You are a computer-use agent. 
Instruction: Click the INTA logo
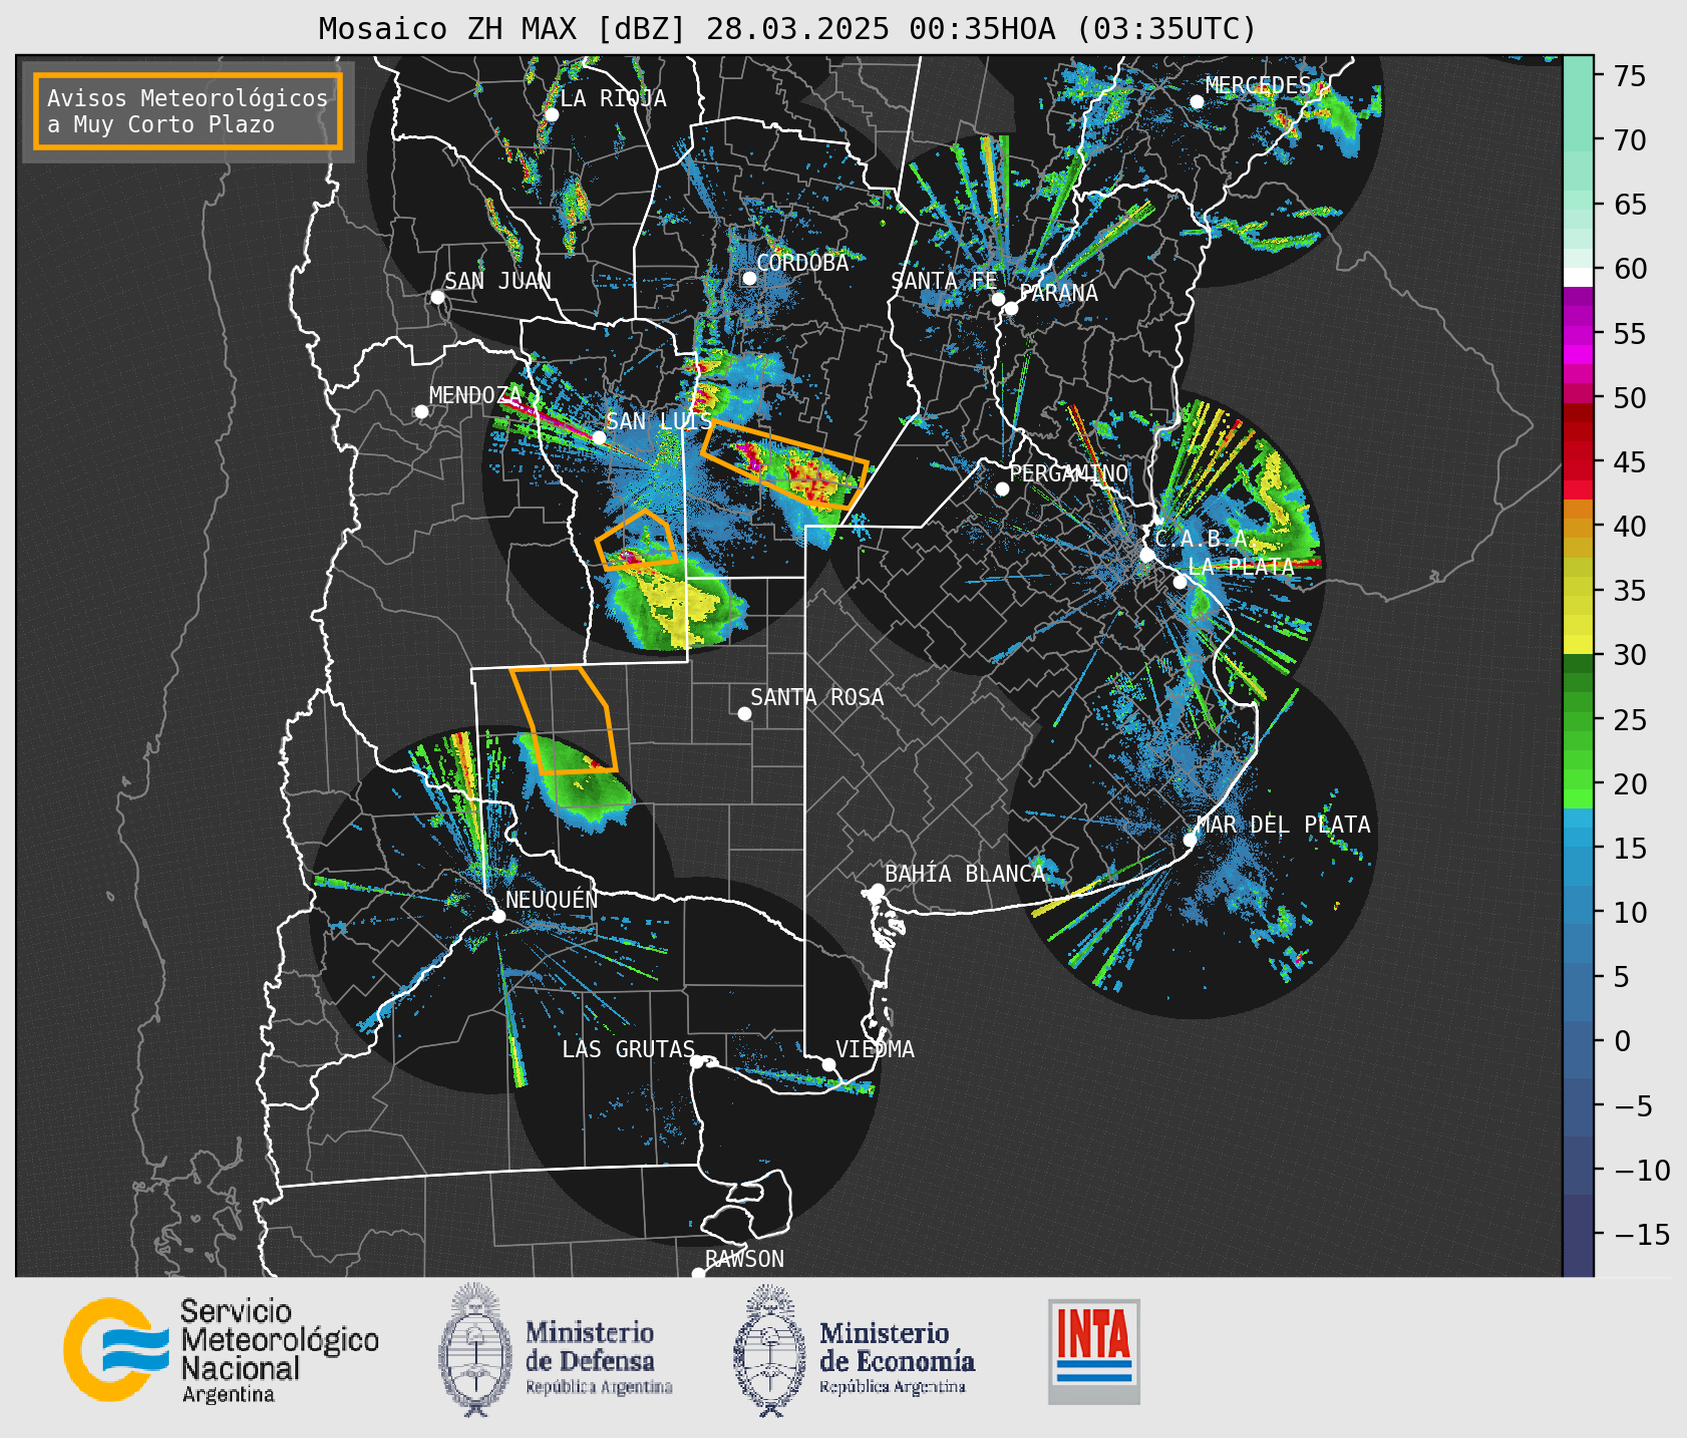(x=1094, y=1351)
